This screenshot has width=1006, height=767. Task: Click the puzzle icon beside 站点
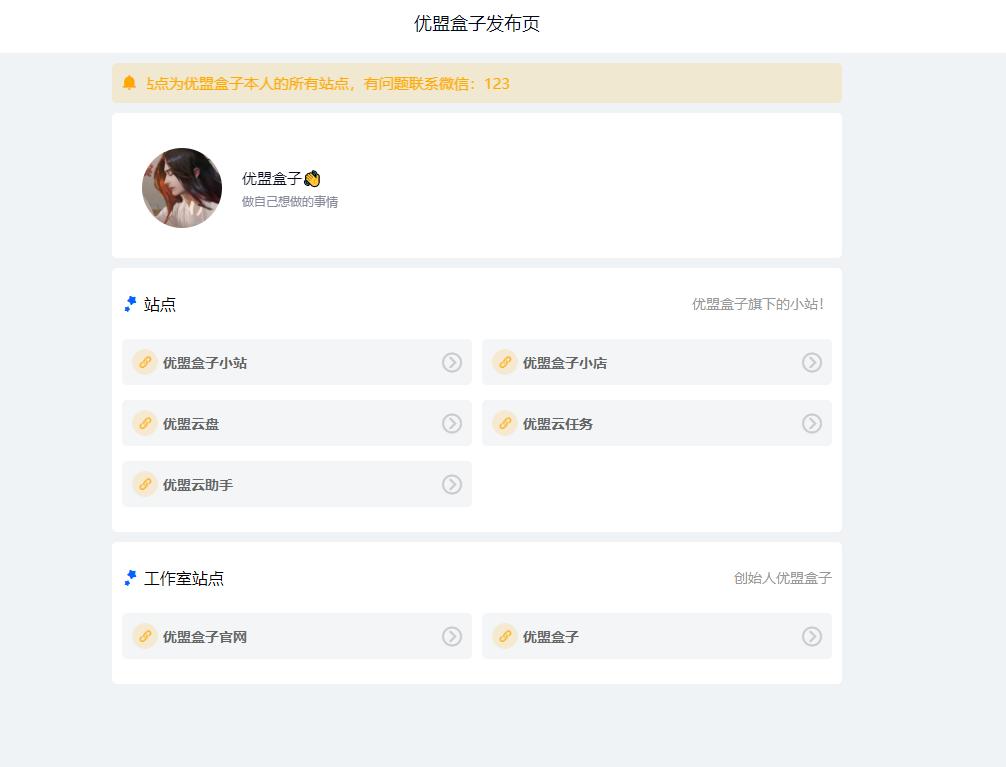[x=130, y=304]
